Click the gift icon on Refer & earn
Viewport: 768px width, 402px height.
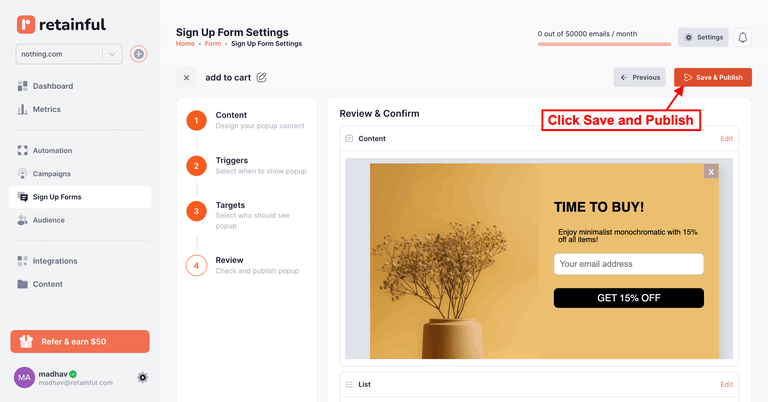pos(27,341)
